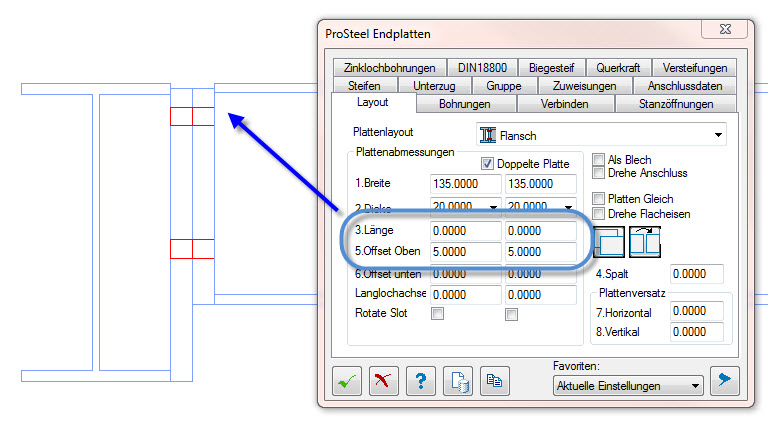The width and height of the screenshot is (768, 424).
Task: Open the Stanzöffnungen tab
Action: (x=676, y=104)
